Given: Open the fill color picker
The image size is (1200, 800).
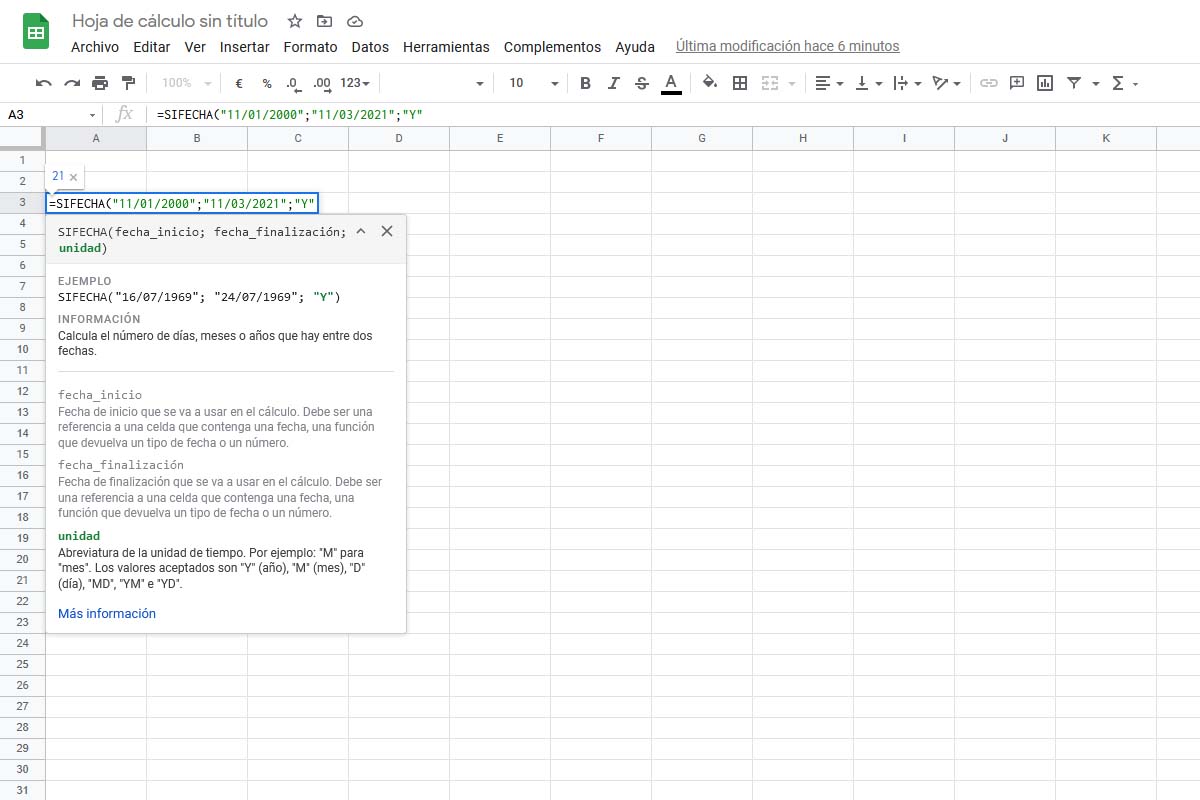Looking at the screenshot, I should [x=709, y=83].
